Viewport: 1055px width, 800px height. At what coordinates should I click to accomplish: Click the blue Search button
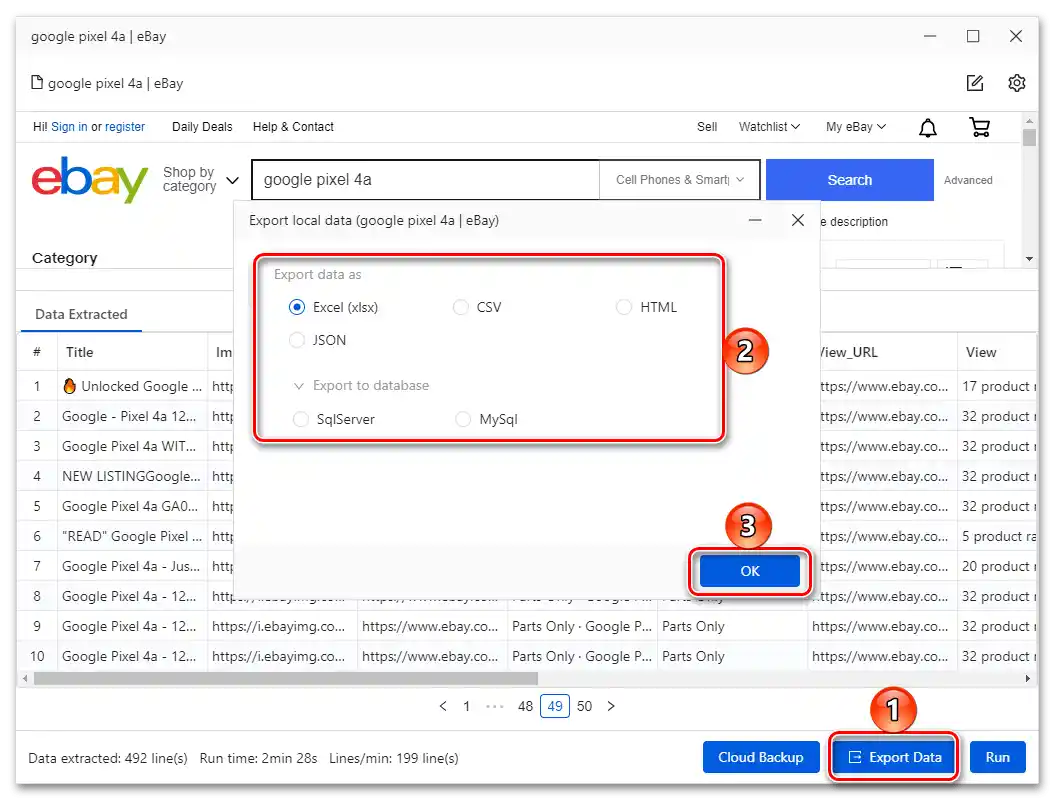coord(850,180)
